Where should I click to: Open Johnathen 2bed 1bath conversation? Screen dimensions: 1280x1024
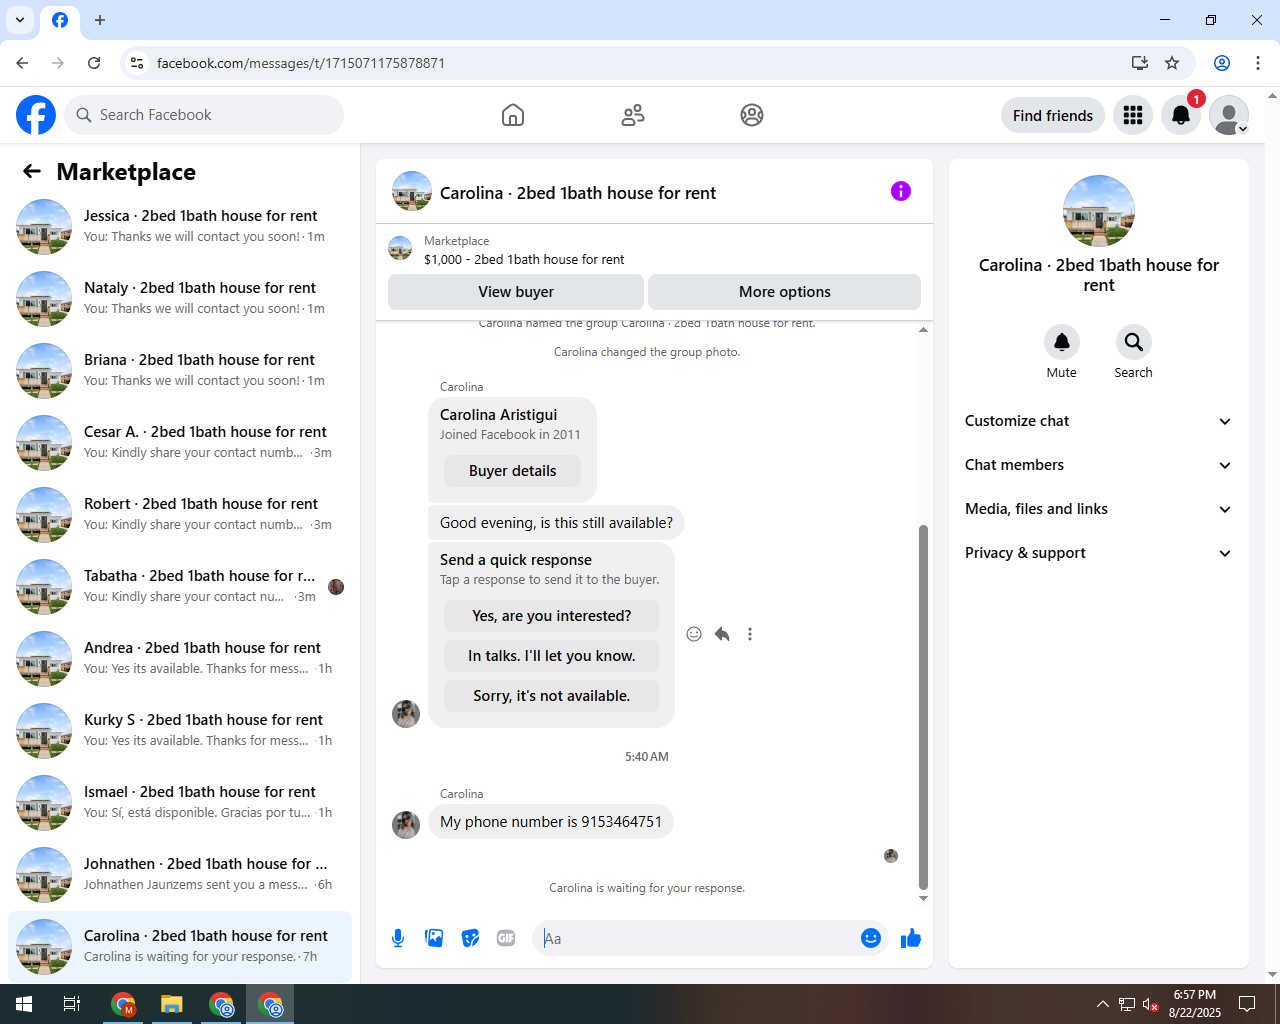click(180, 874)
